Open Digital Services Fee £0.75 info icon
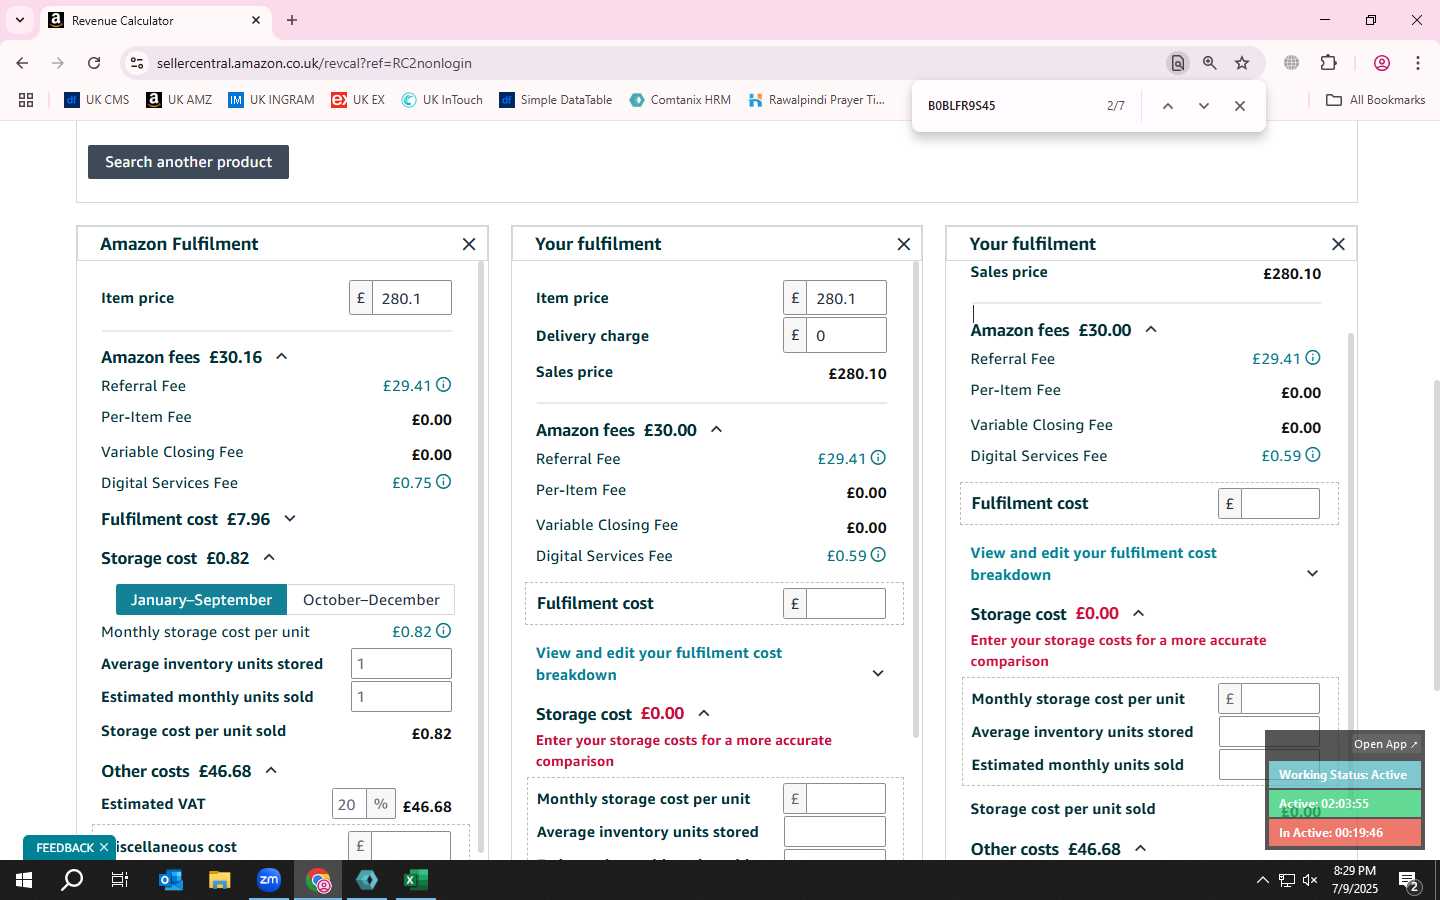 [x=444, y=482]
